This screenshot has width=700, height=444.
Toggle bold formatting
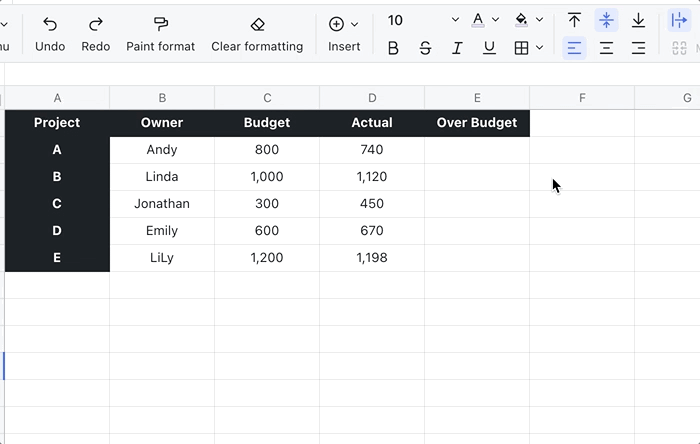393,48
